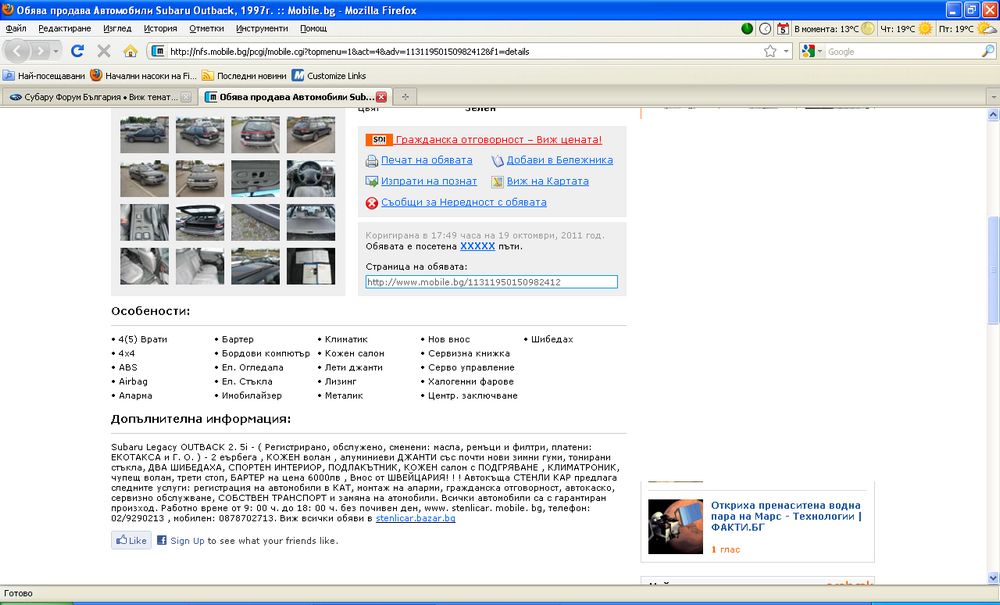
Task: Open the Customize Links bookmark
Action: [329, 75]
